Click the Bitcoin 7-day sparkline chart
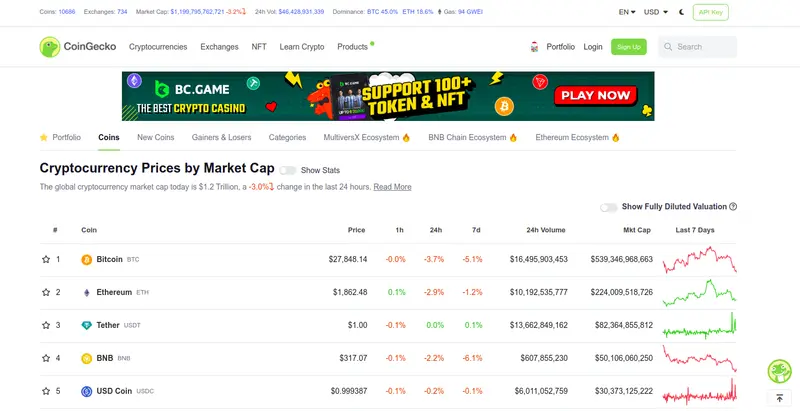Viewport: 800px width, 411px height. click(705, 260)
